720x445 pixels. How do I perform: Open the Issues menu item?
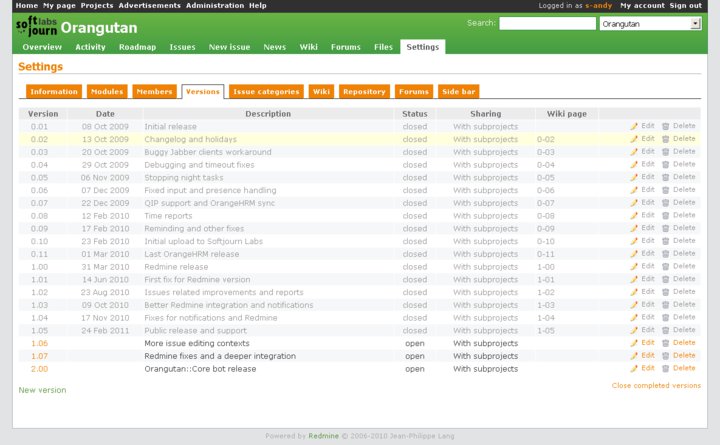[182, 47]
